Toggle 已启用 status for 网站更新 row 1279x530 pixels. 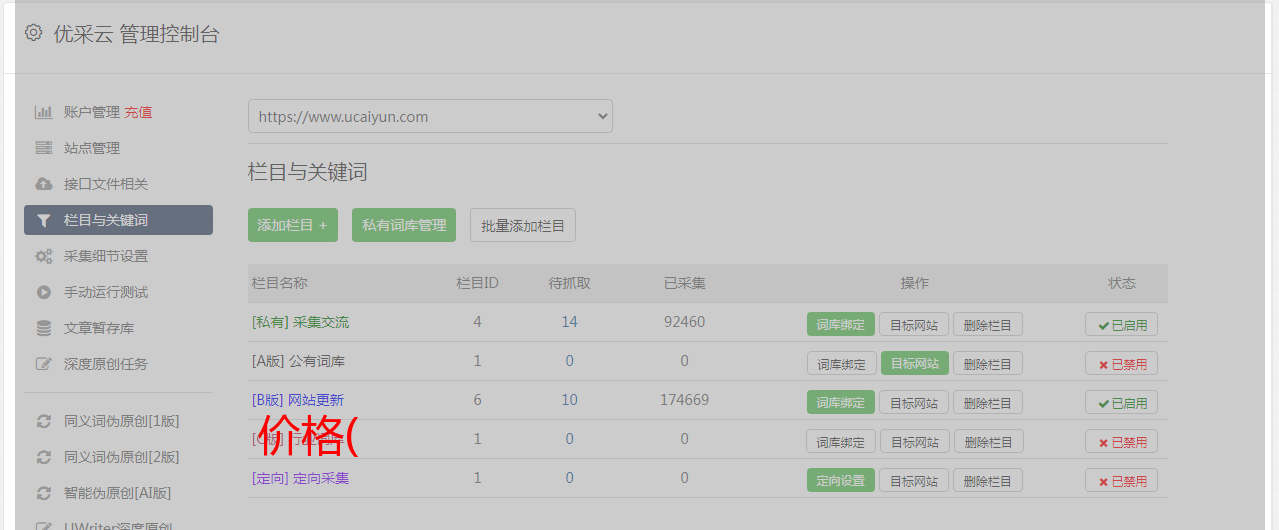(x=1121, y=402)
